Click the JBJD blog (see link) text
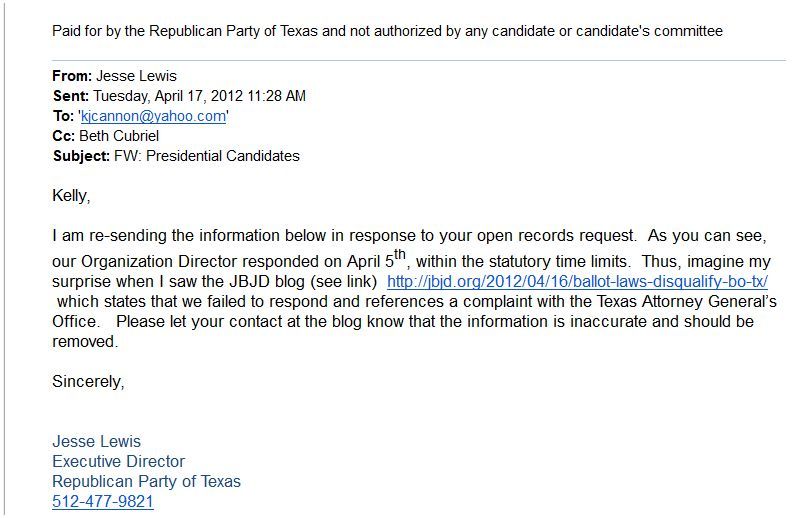Image resolution: width=793 pixels, height=518 pixels. click(303, 281)
